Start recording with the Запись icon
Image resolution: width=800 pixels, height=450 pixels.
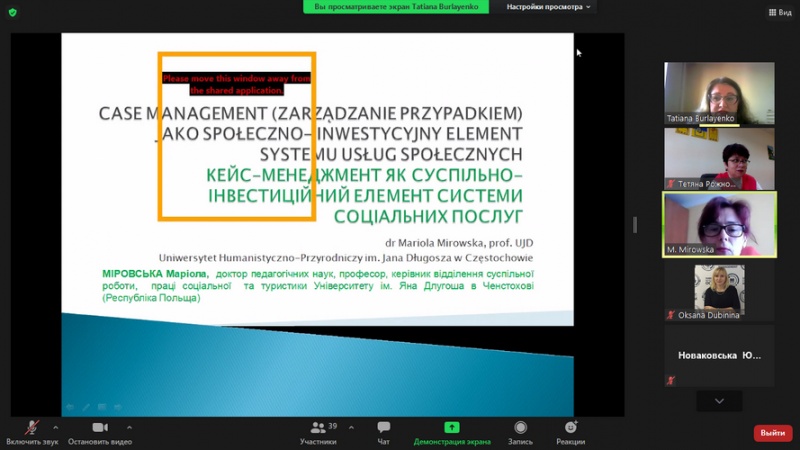click(x=520, y=431)
